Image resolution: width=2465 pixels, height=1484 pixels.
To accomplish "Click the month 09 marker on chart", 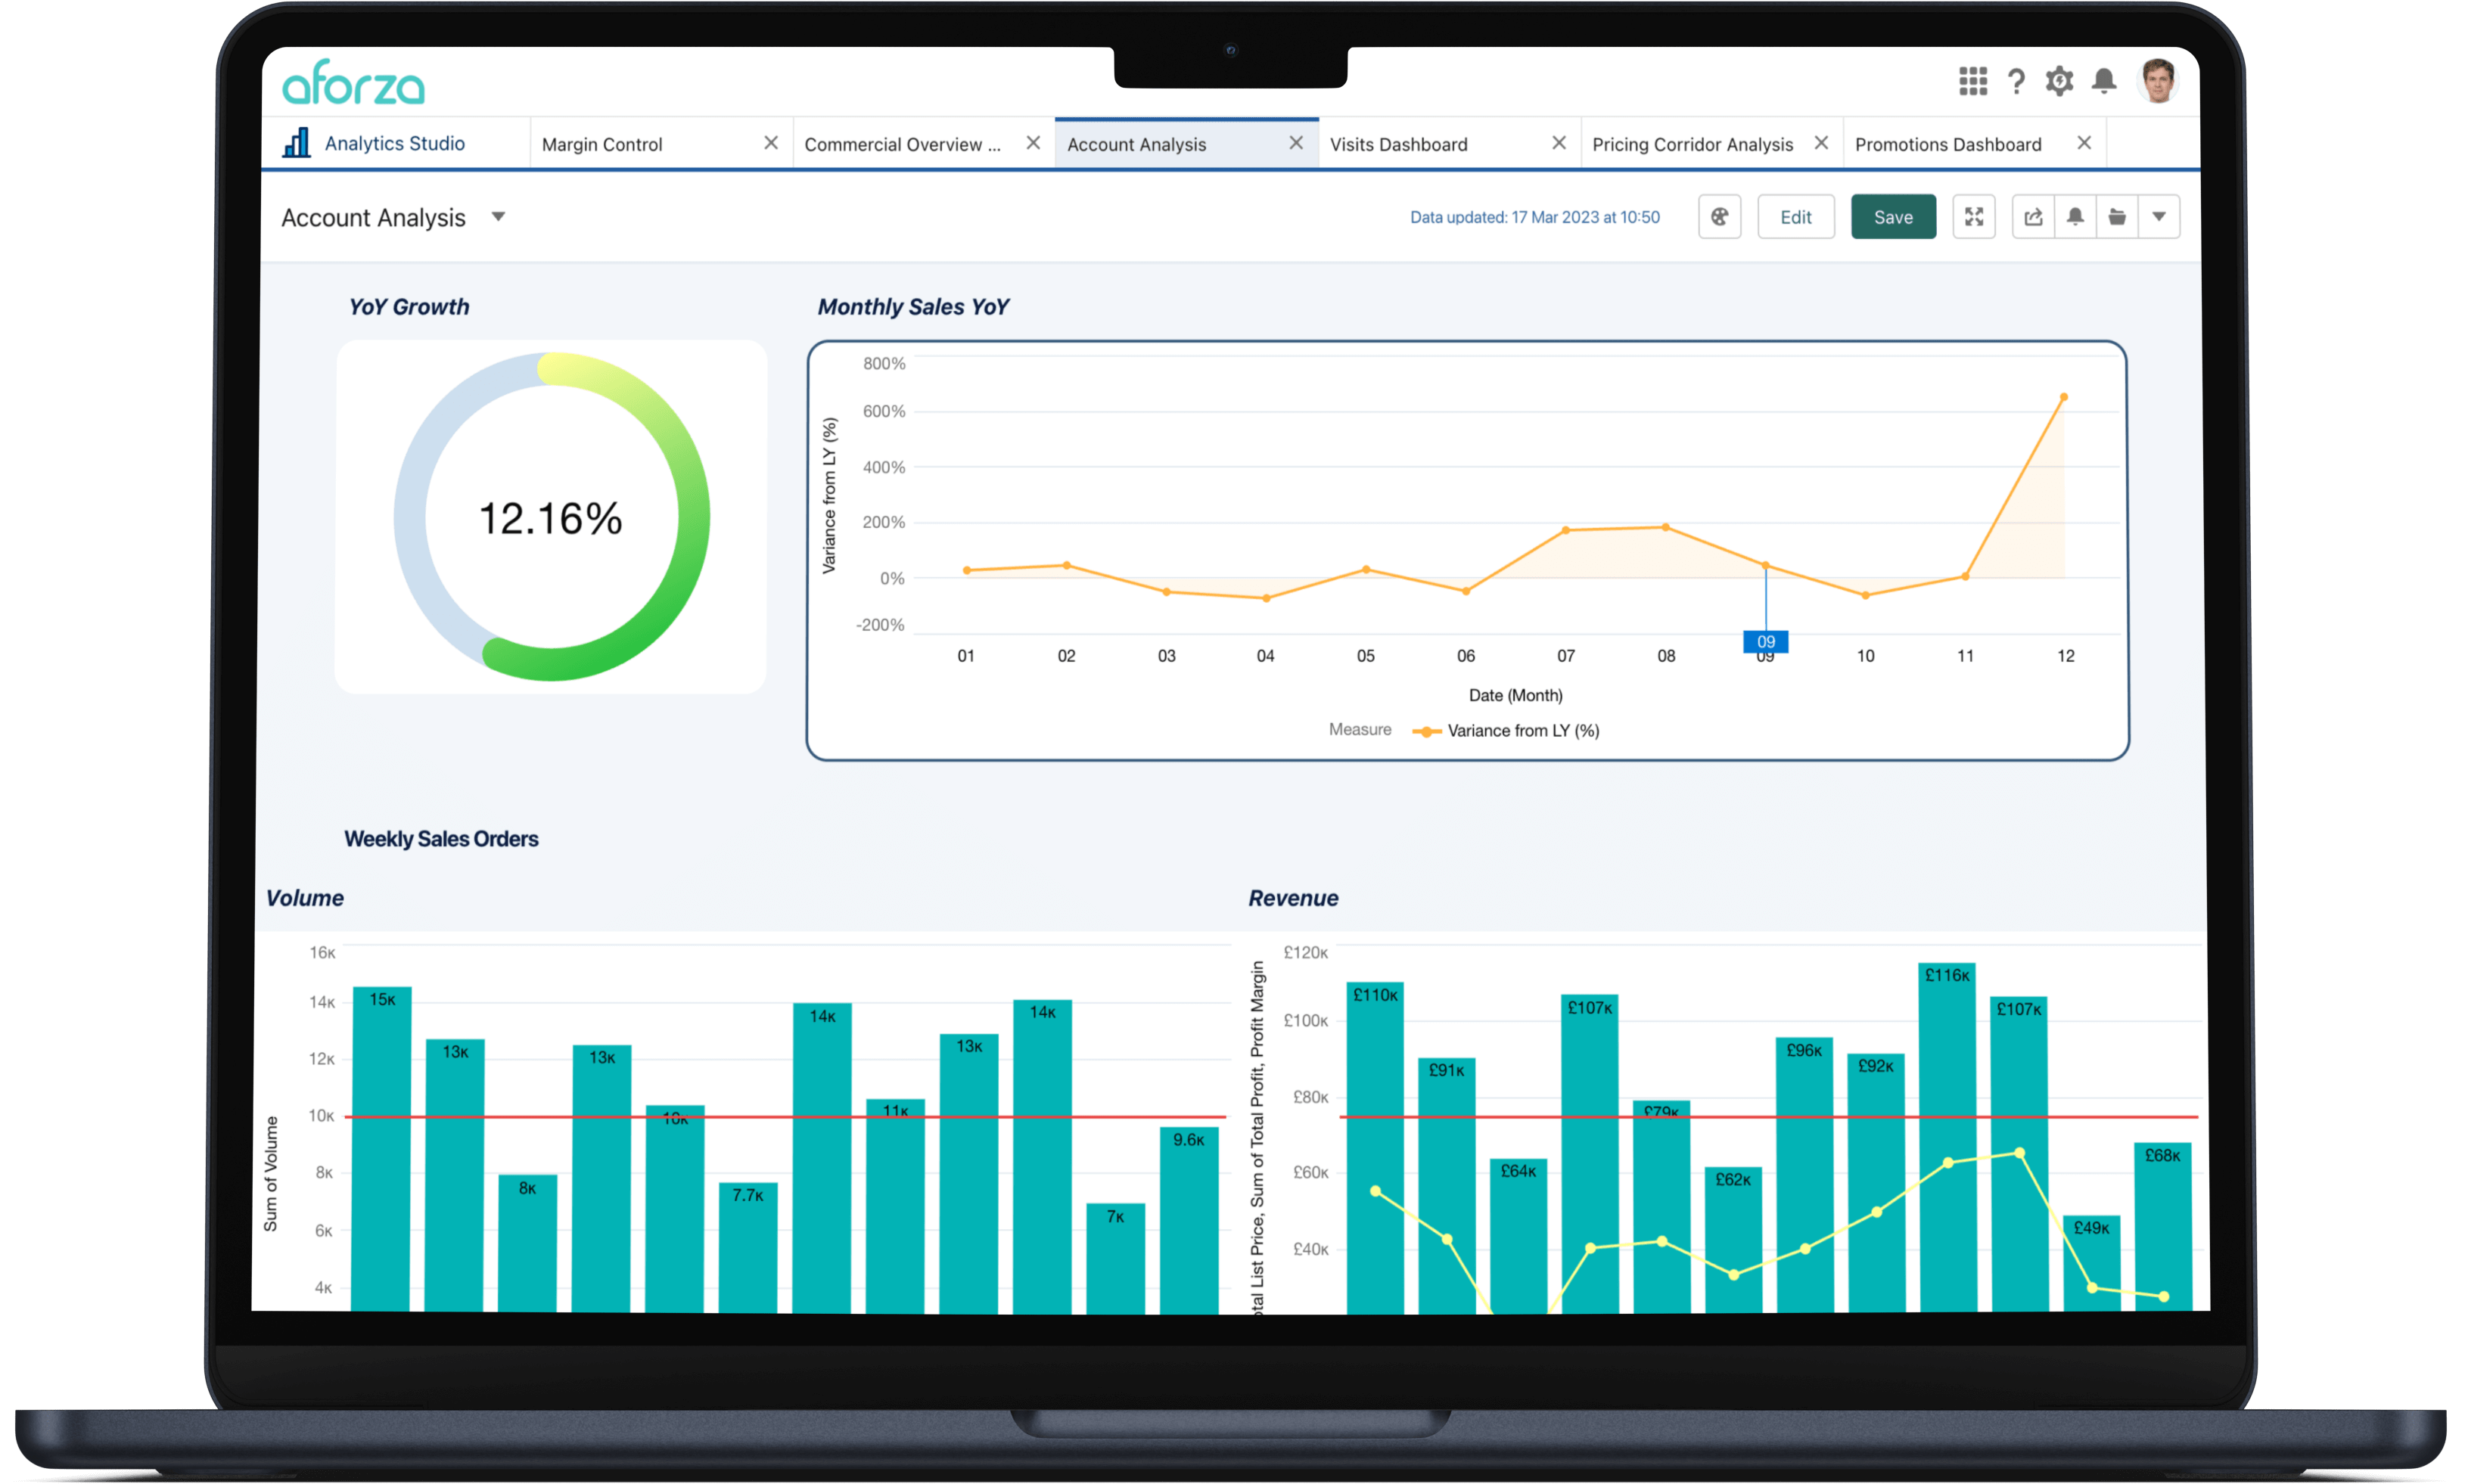I will 1765,641.
